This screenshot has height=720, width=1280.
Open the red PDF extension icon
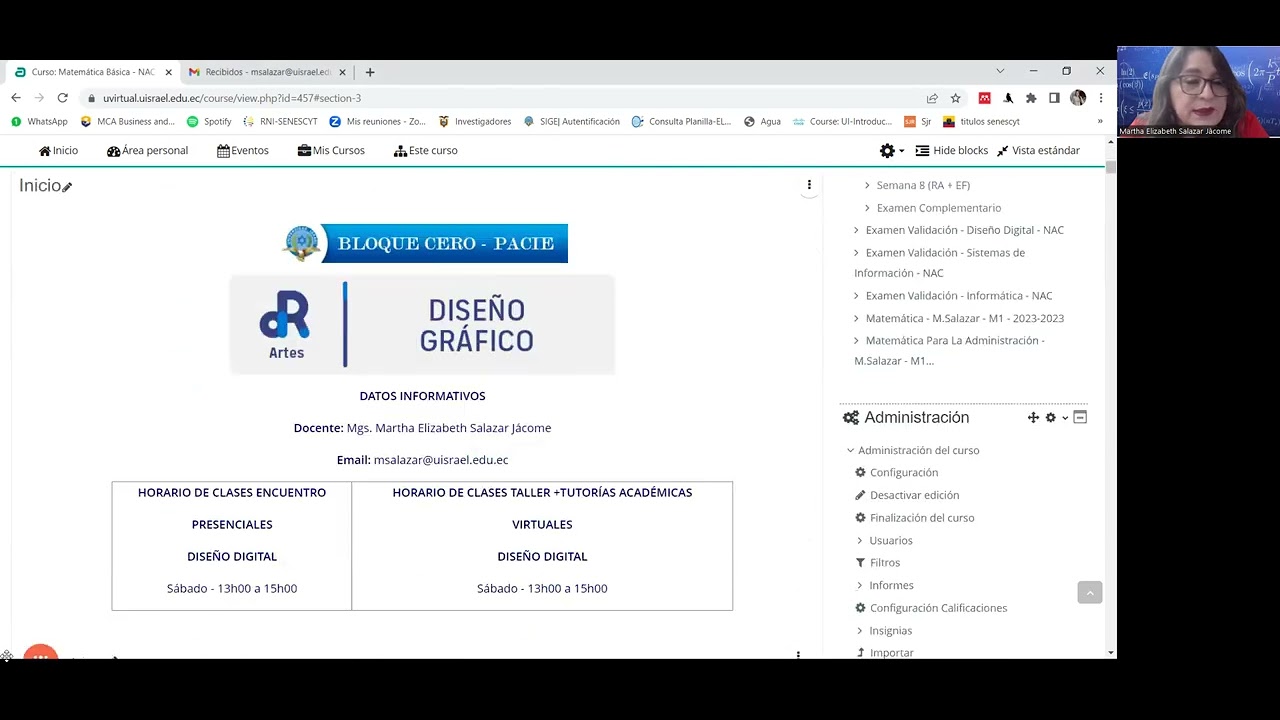click(984, 98)
